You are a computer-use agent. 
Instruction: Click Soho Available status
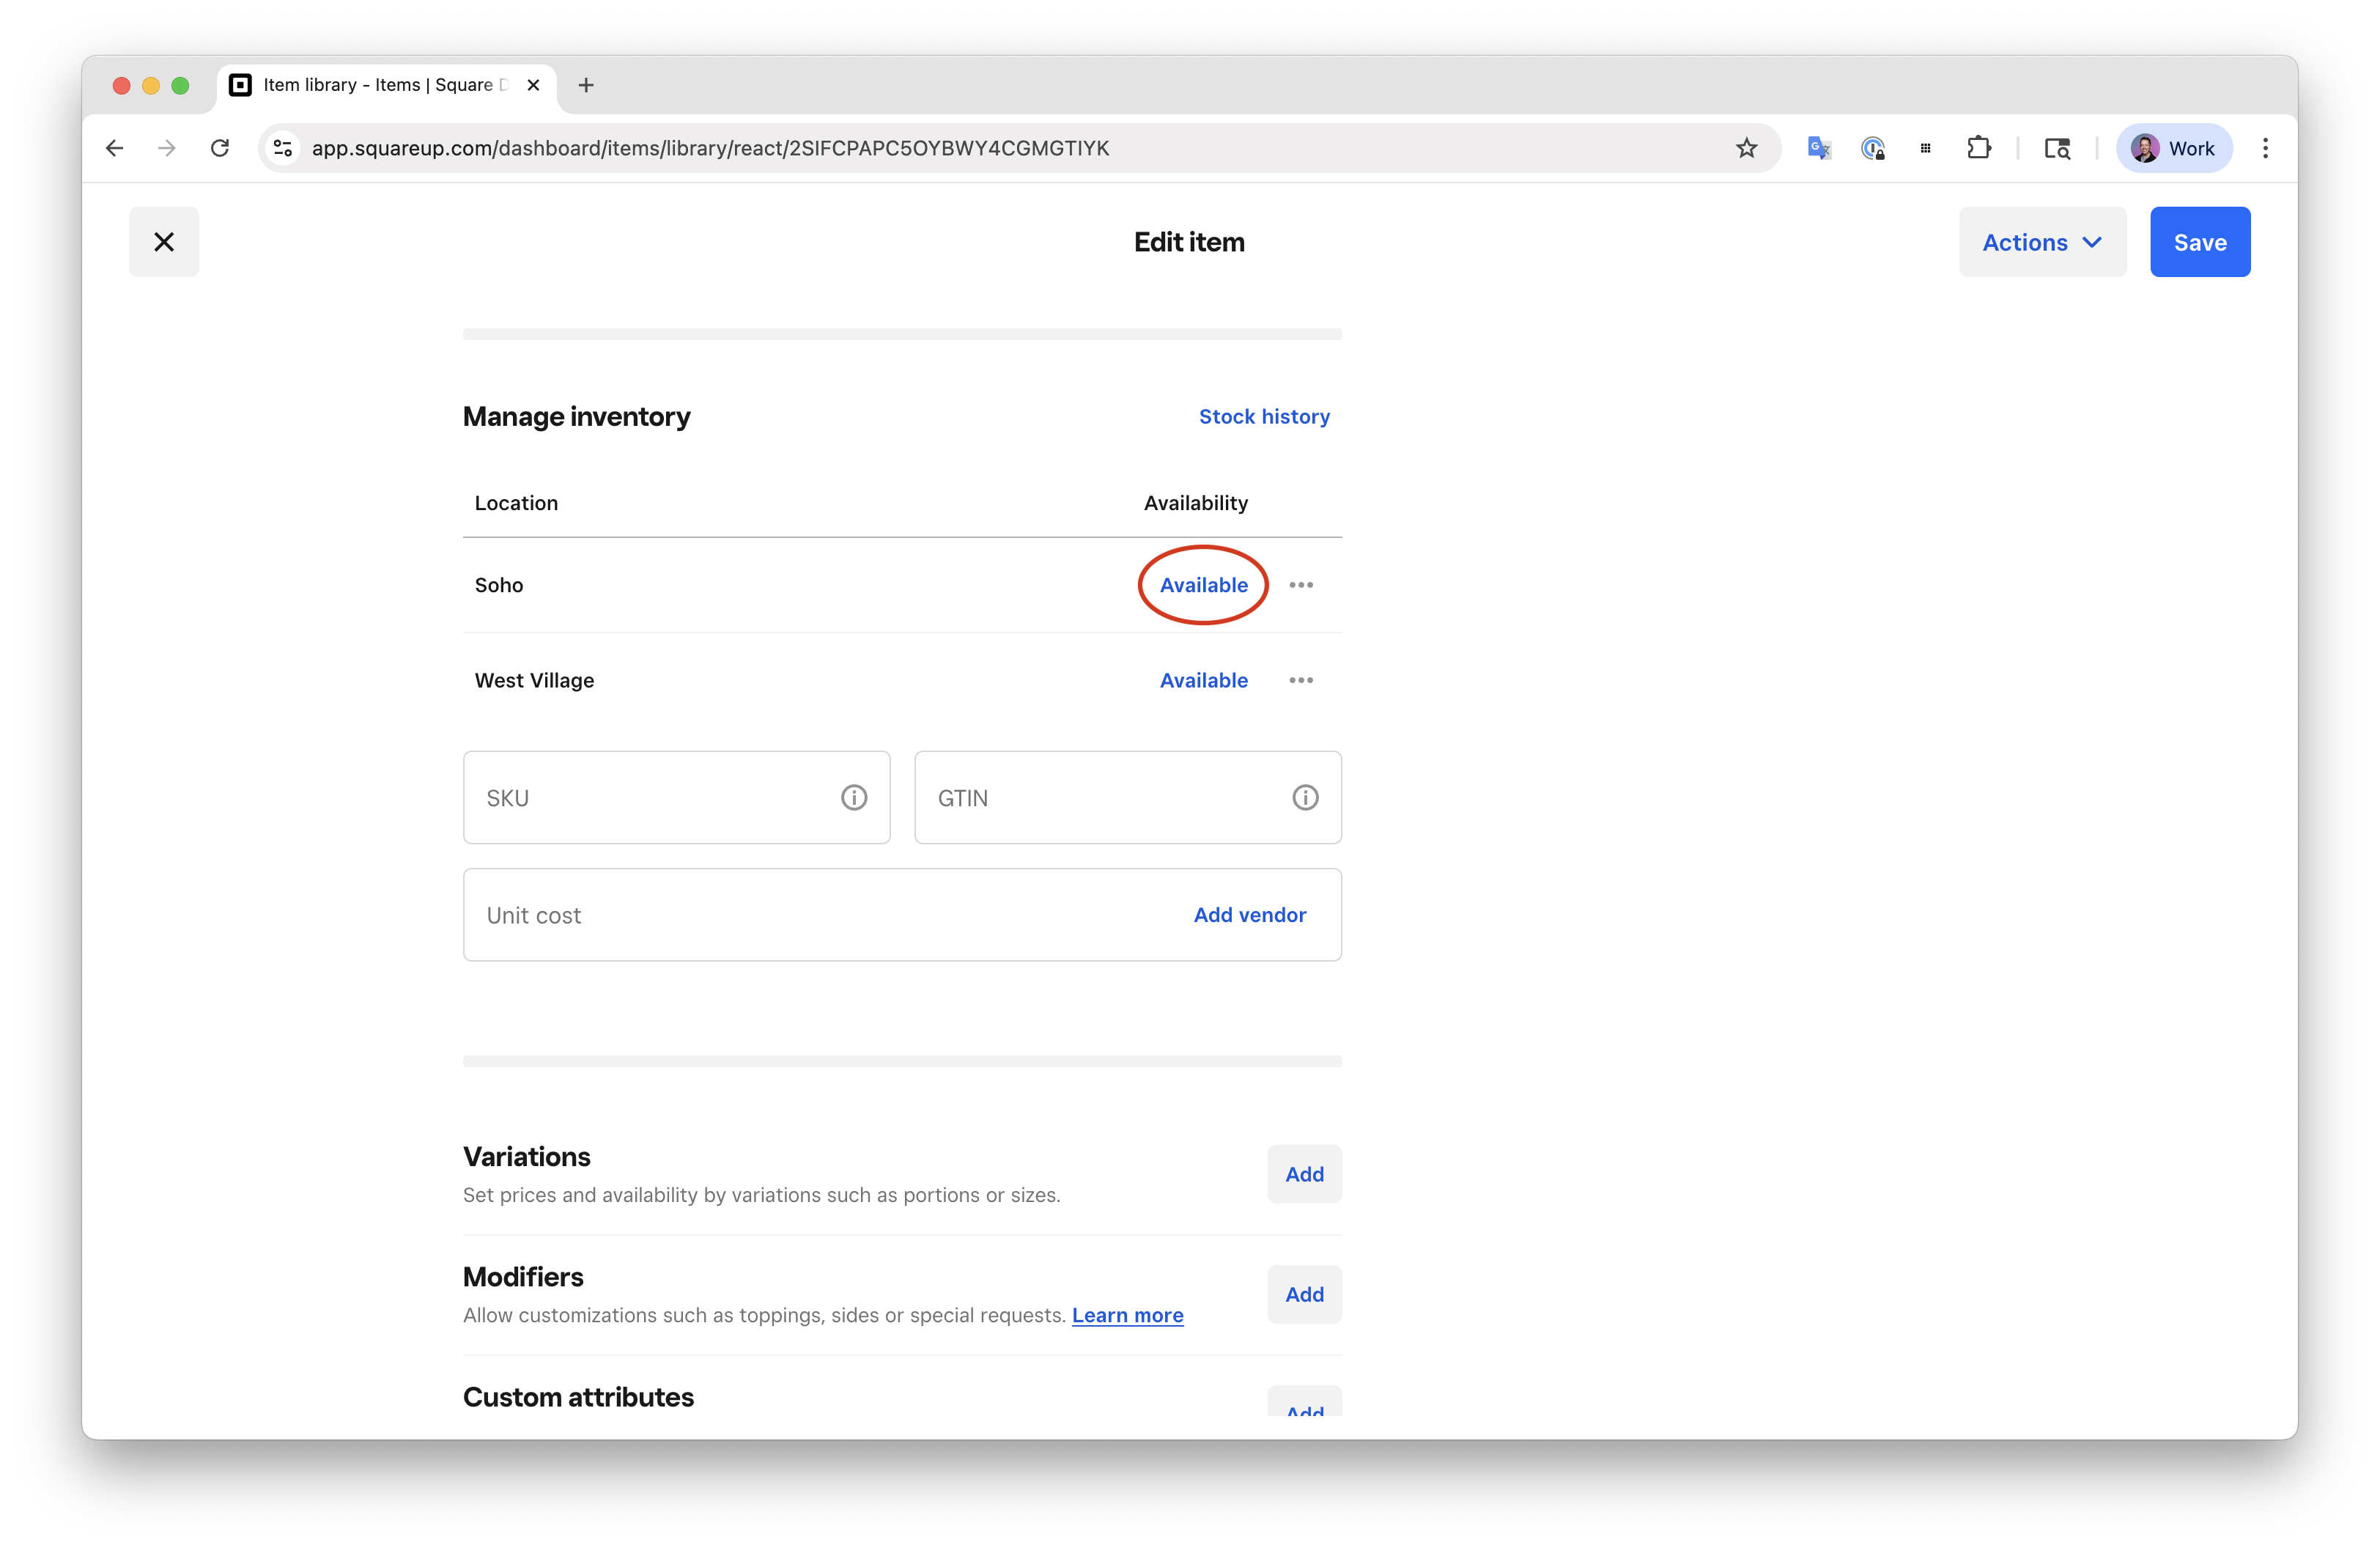pos(1203,585)
